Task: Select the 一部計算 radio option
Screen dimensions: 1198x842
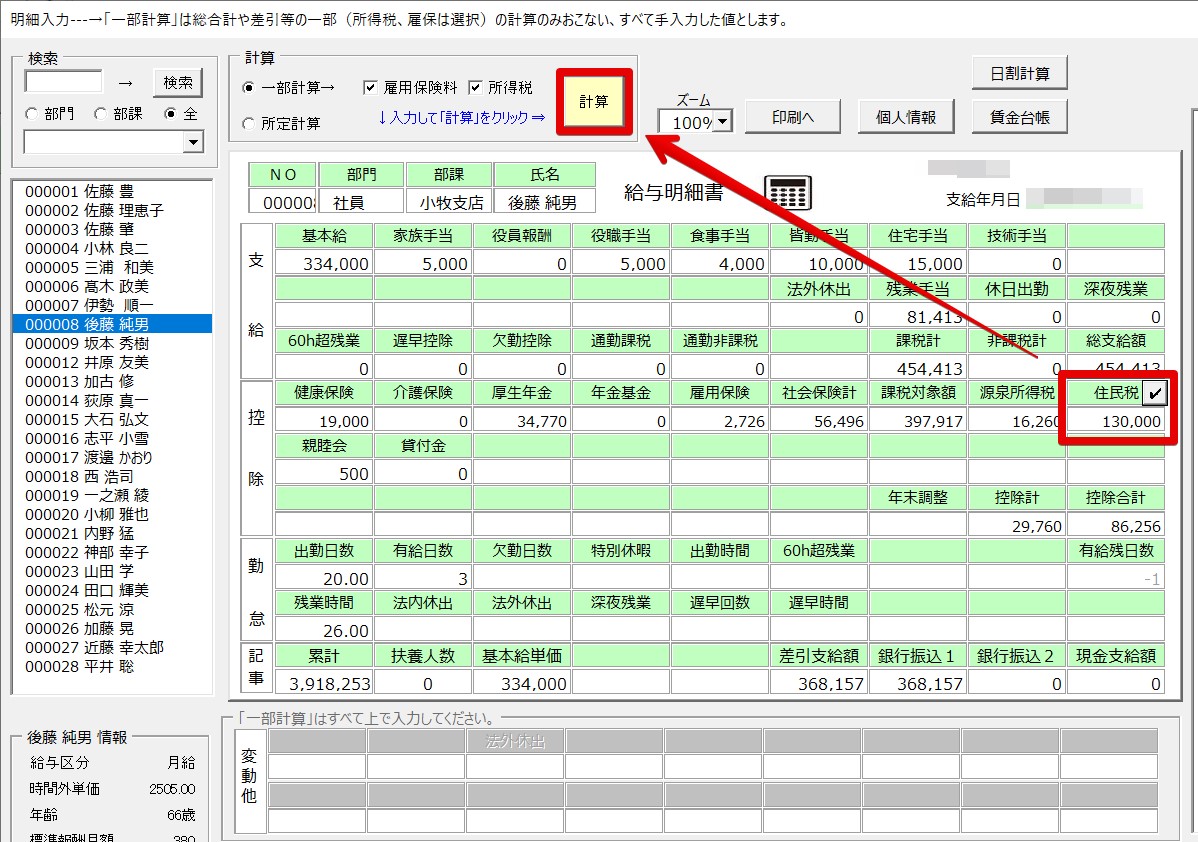Action: (248, 88)
